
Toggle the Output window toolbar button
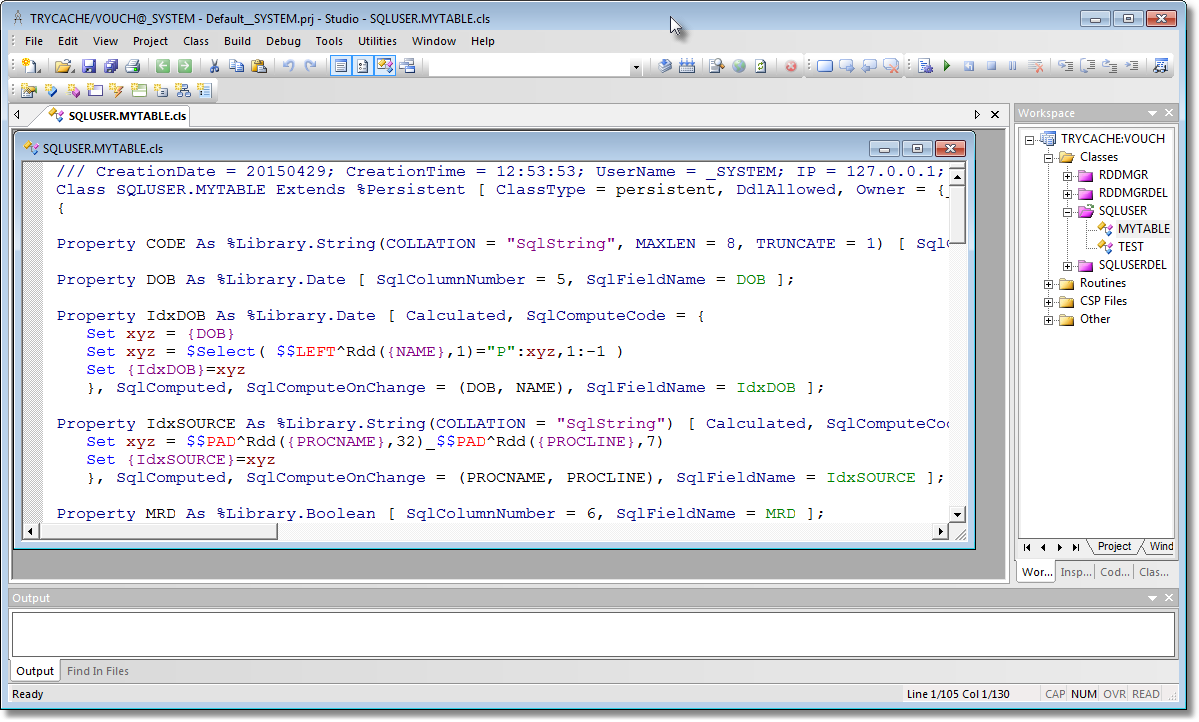pos(341,67)
